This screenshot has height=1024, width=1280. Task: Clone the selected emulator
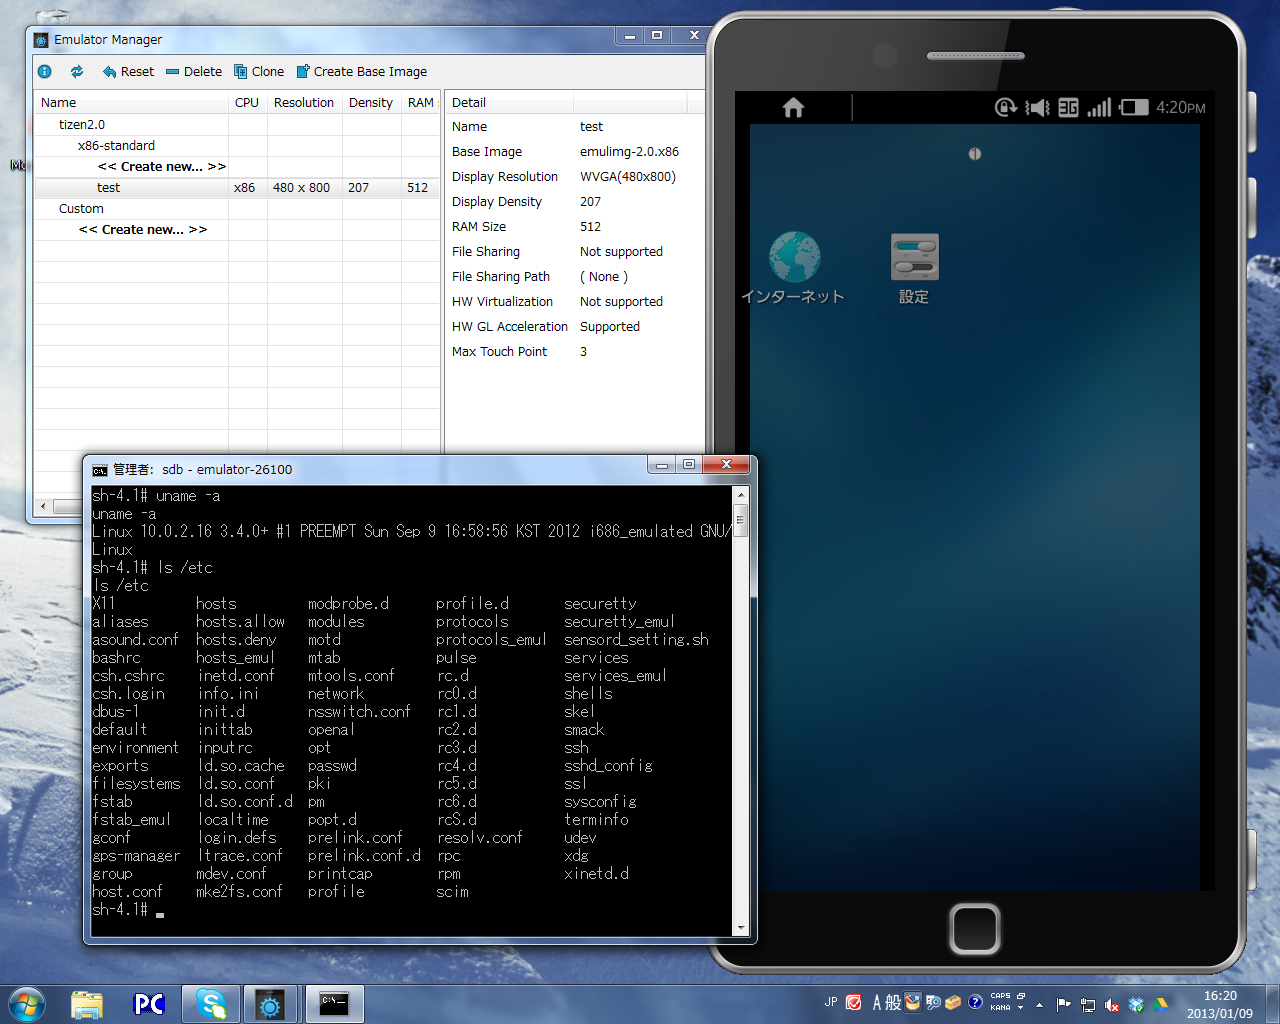click(259, 71)
